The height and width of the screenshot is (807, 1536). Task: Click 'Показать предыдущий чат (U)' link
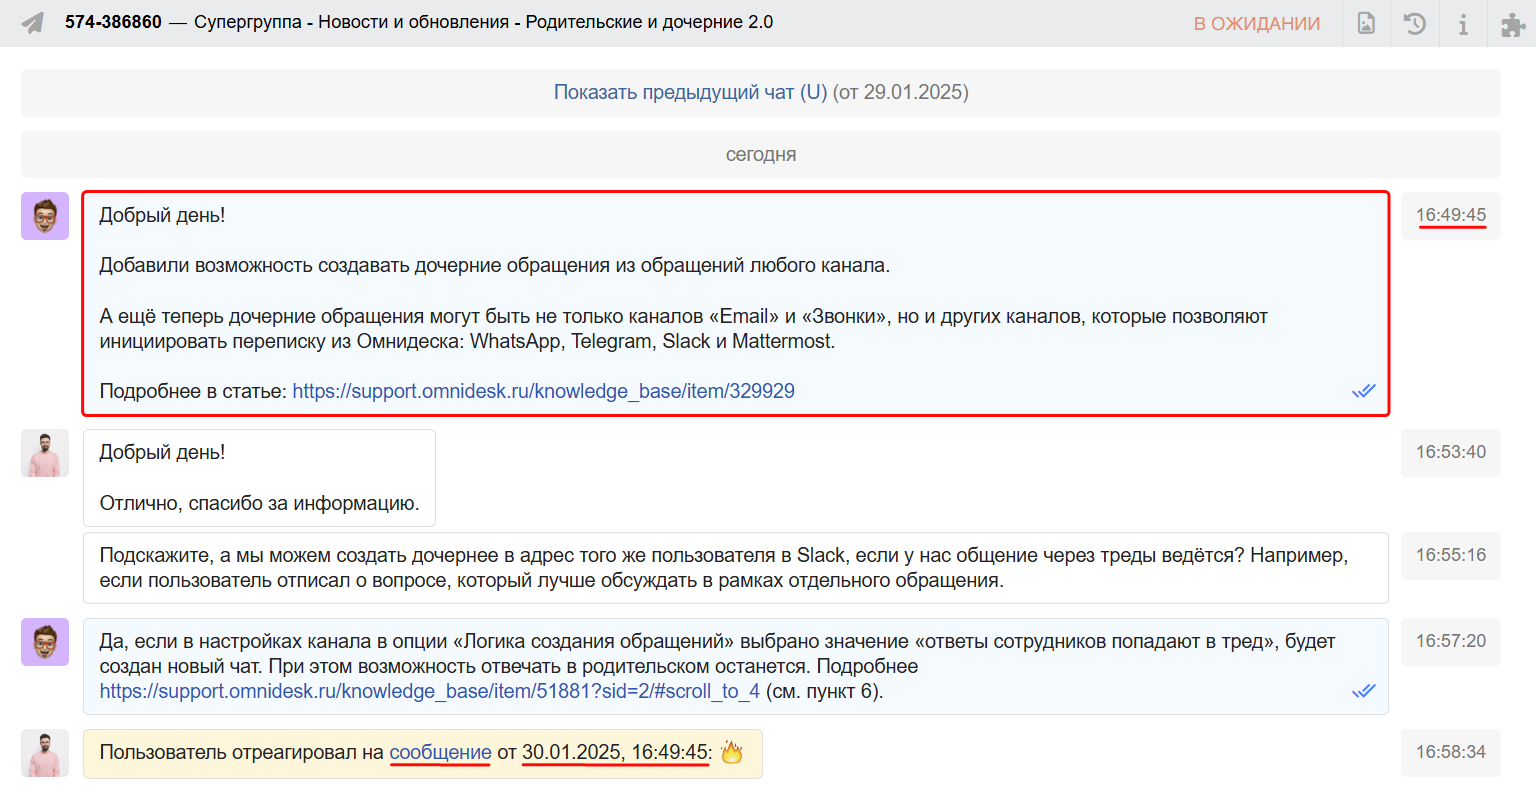click(691, 92)
